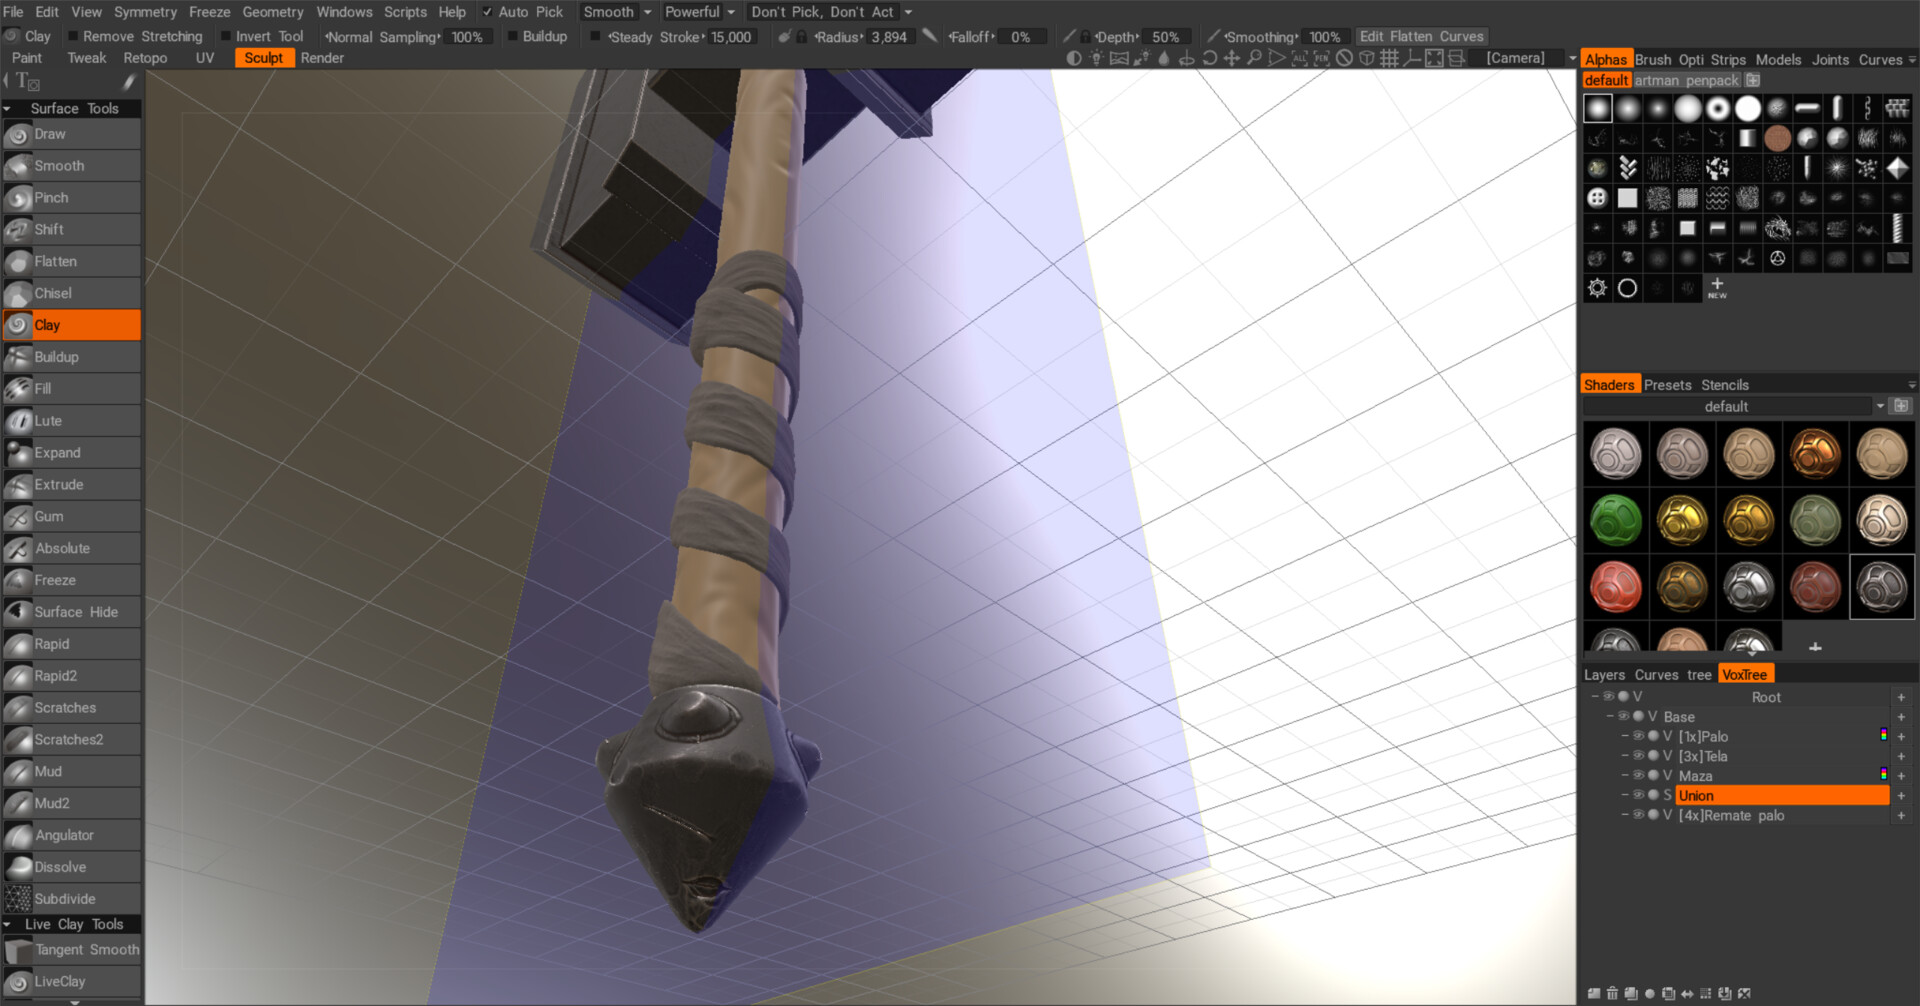Image resolution: width=1920 pixels, height=1006 pixels.
Task: Click the Smoothing 100% value slider
Action: click(1324, 37)
